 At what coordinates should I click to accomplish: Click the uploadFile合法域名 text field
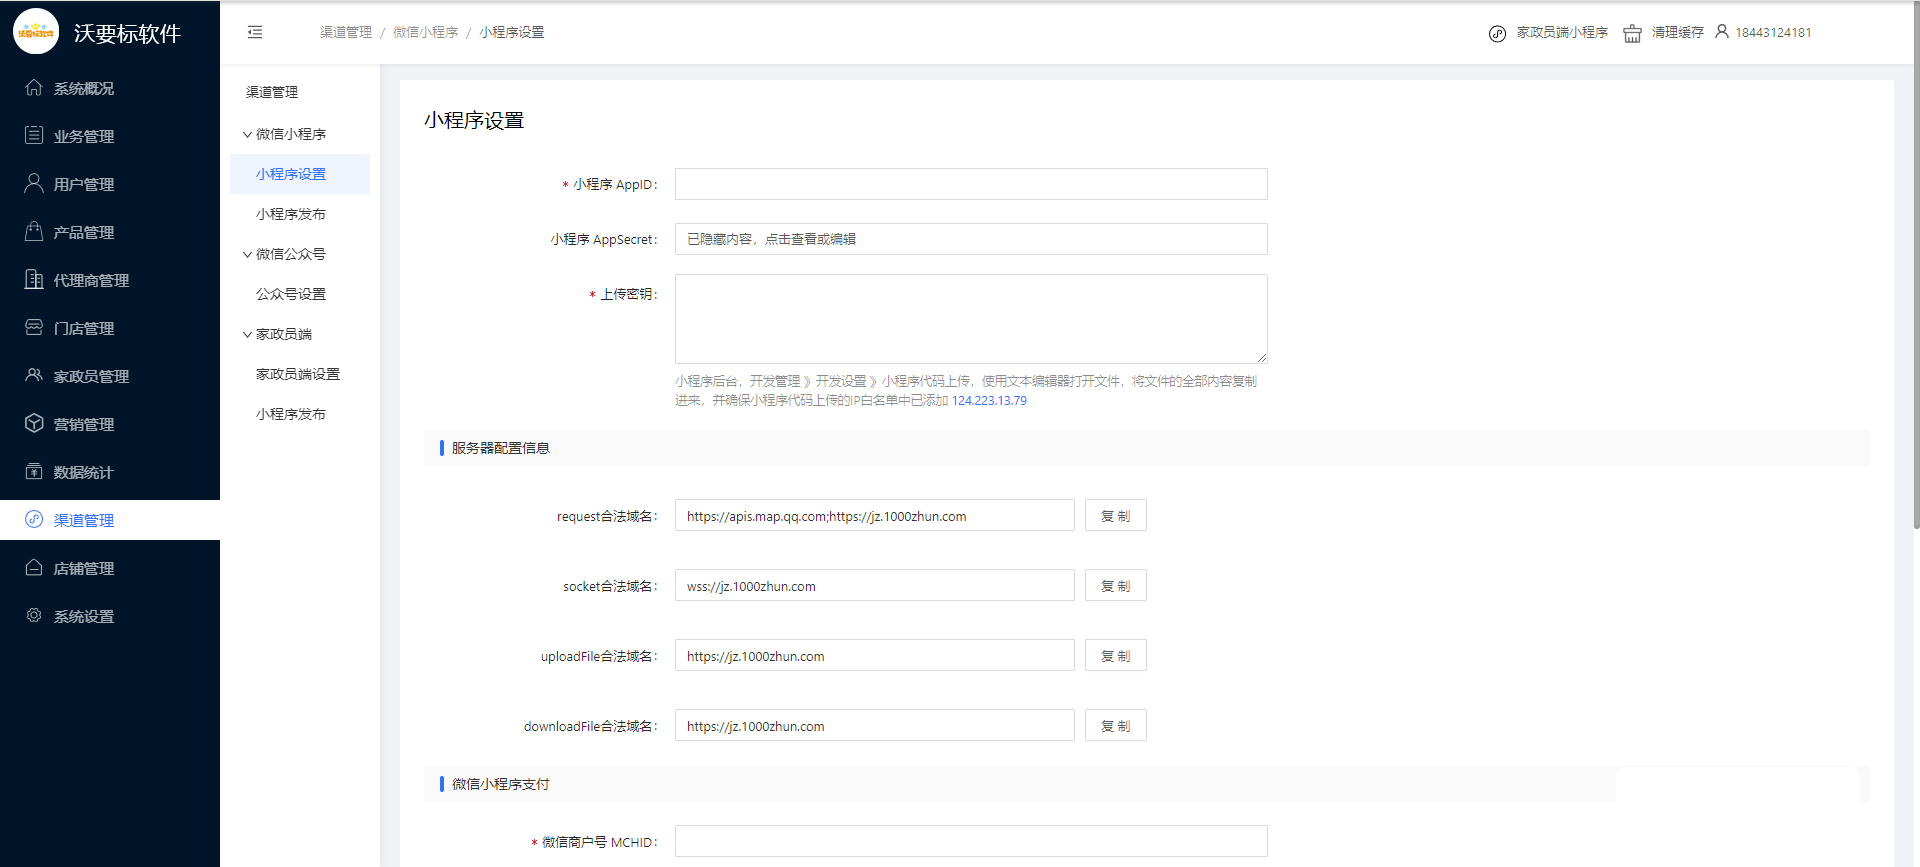[x=875, y=656]
